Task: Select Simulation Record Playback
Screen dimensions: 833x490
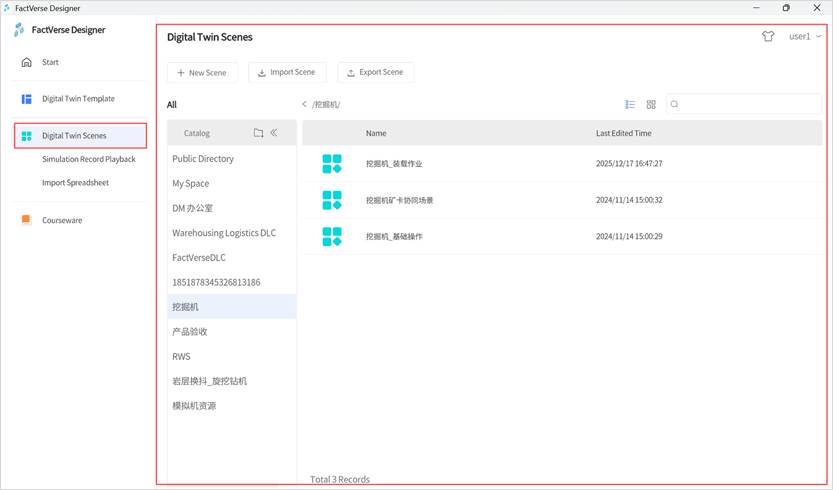Action: pyautogui.click(x=88, y=159)
